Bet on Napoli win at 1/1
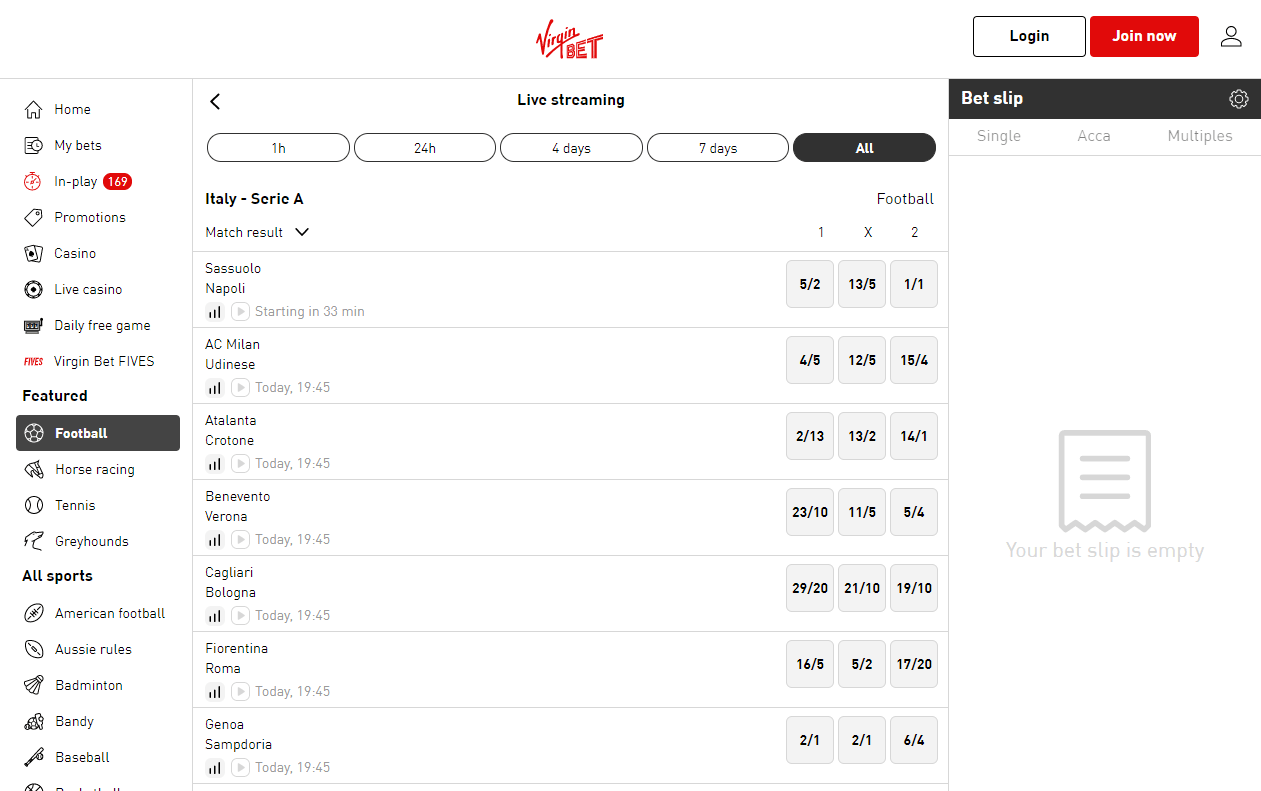The image size is (1261, 791). click(913, 284)
